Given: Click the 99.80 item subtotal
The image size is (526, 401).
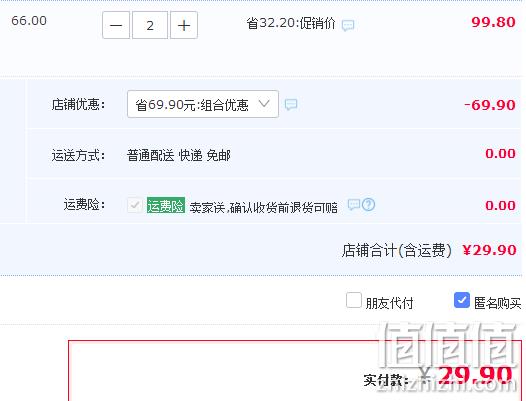Looking at the screenshot, I should tap(493, 22).
